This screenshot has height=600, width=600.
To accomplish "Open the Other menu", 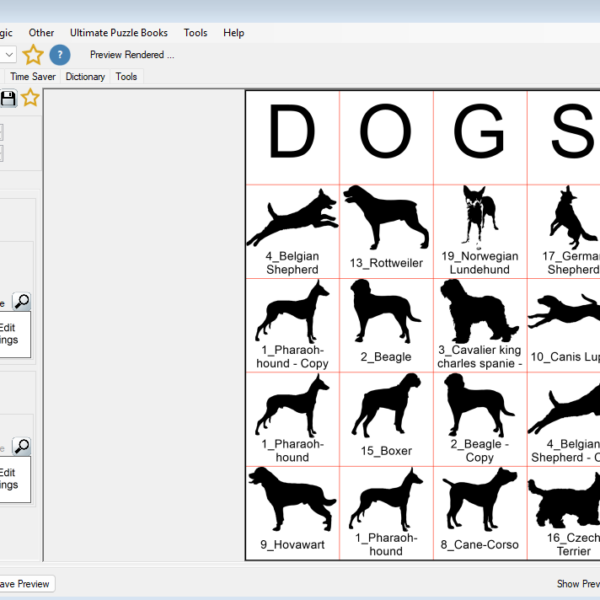I will pyautogui.click(x=42, y=33).
